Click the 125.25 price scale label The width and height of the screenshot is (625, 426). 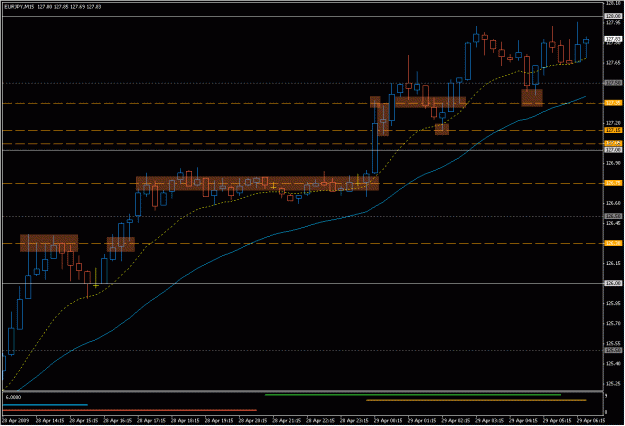point(613,383)
